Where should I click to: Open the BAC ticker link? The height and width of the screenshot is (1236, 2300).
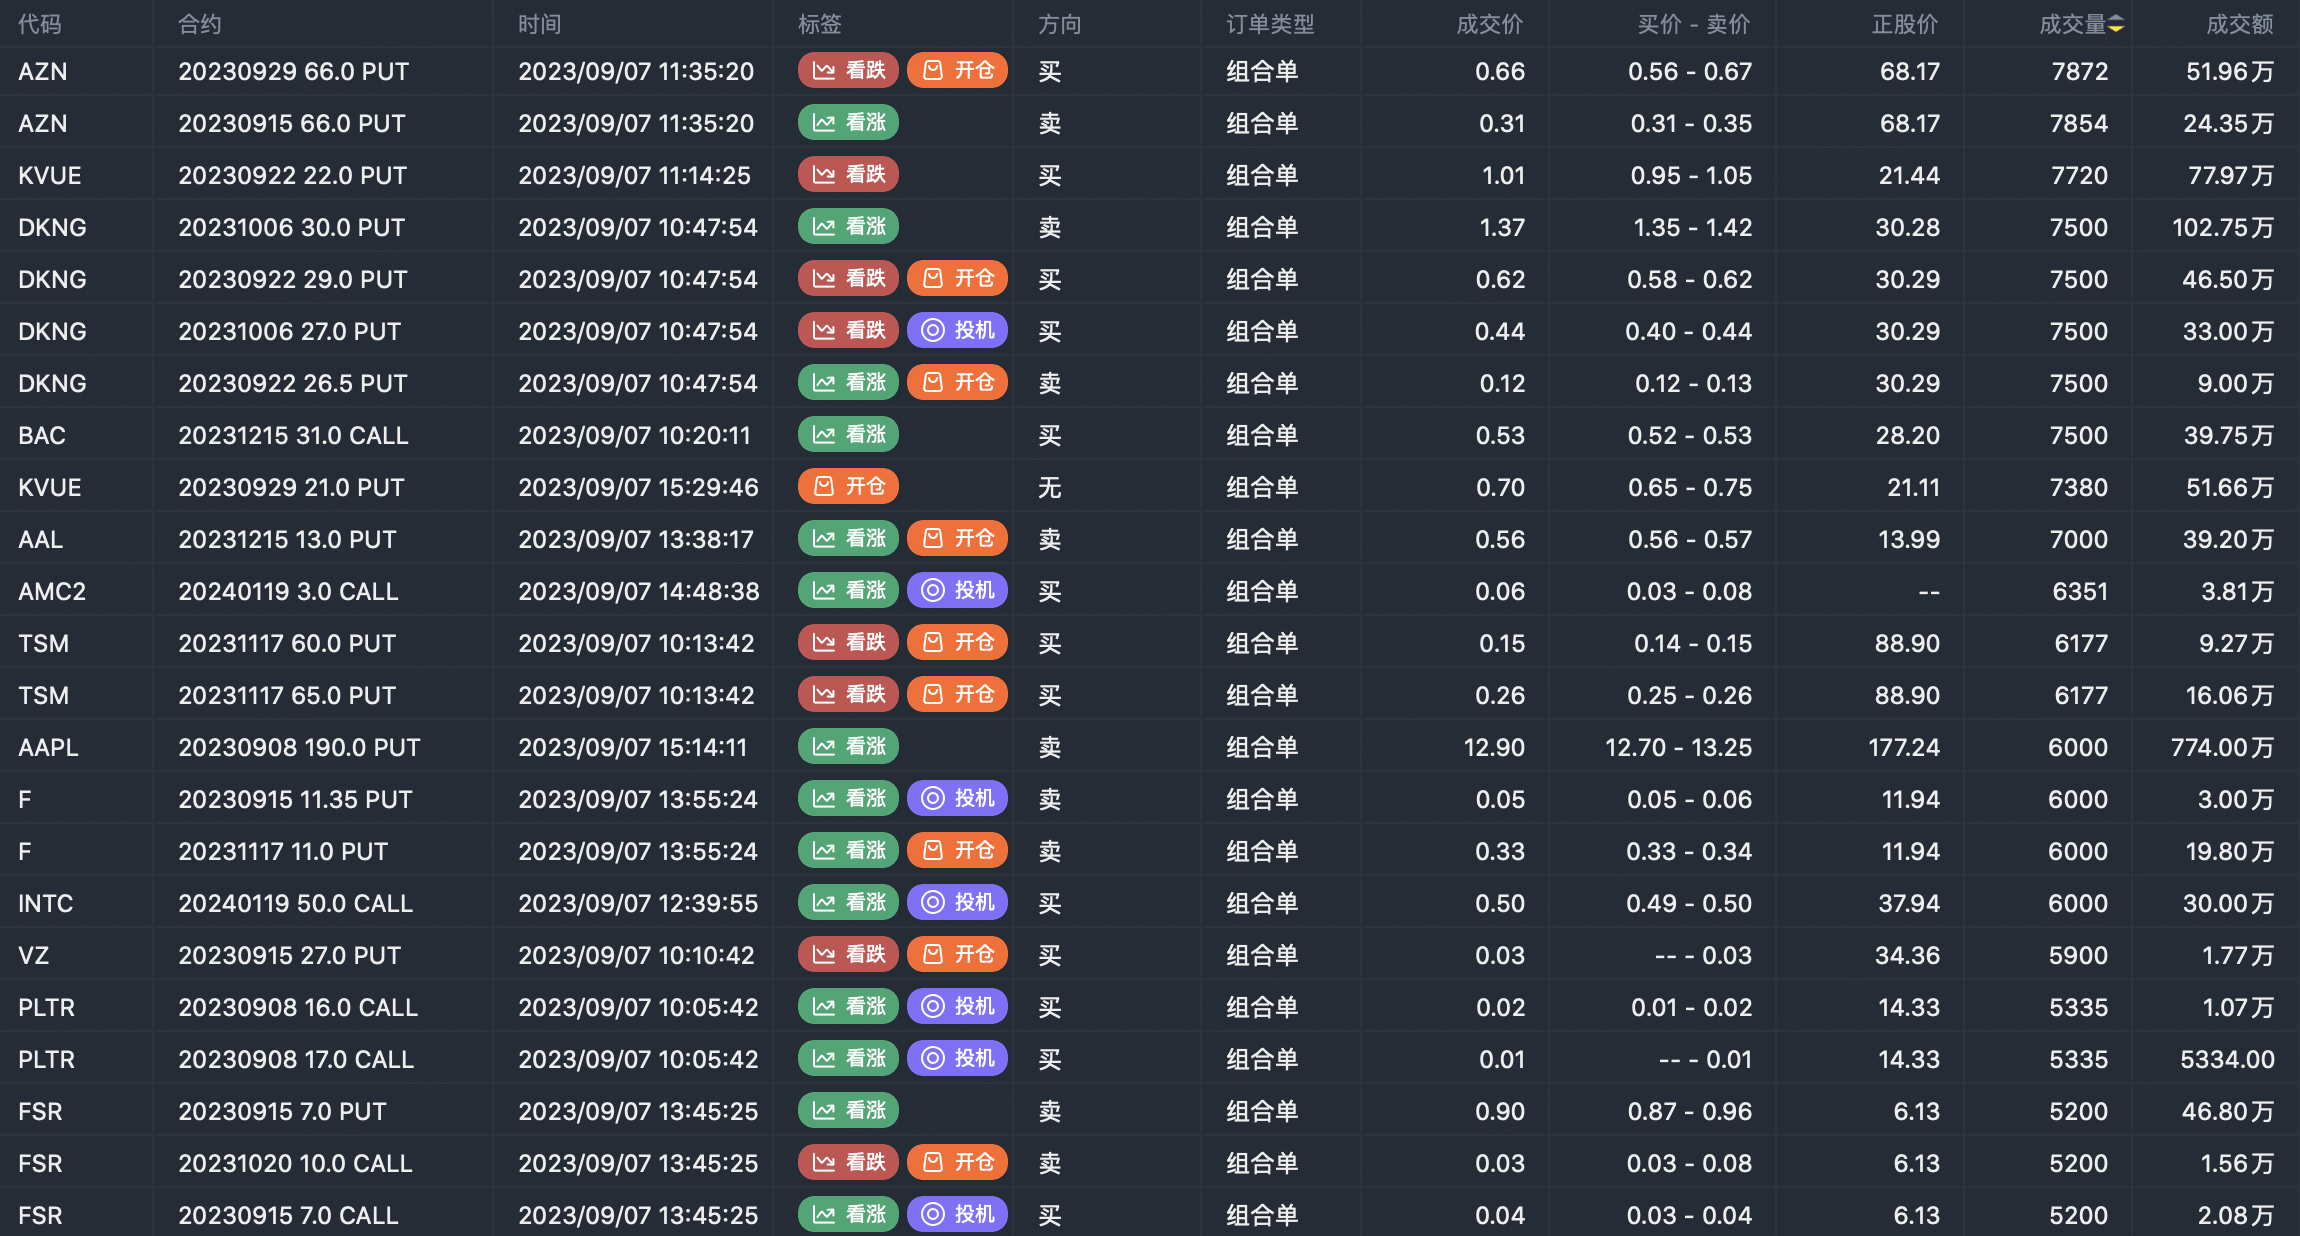(42, 435)
